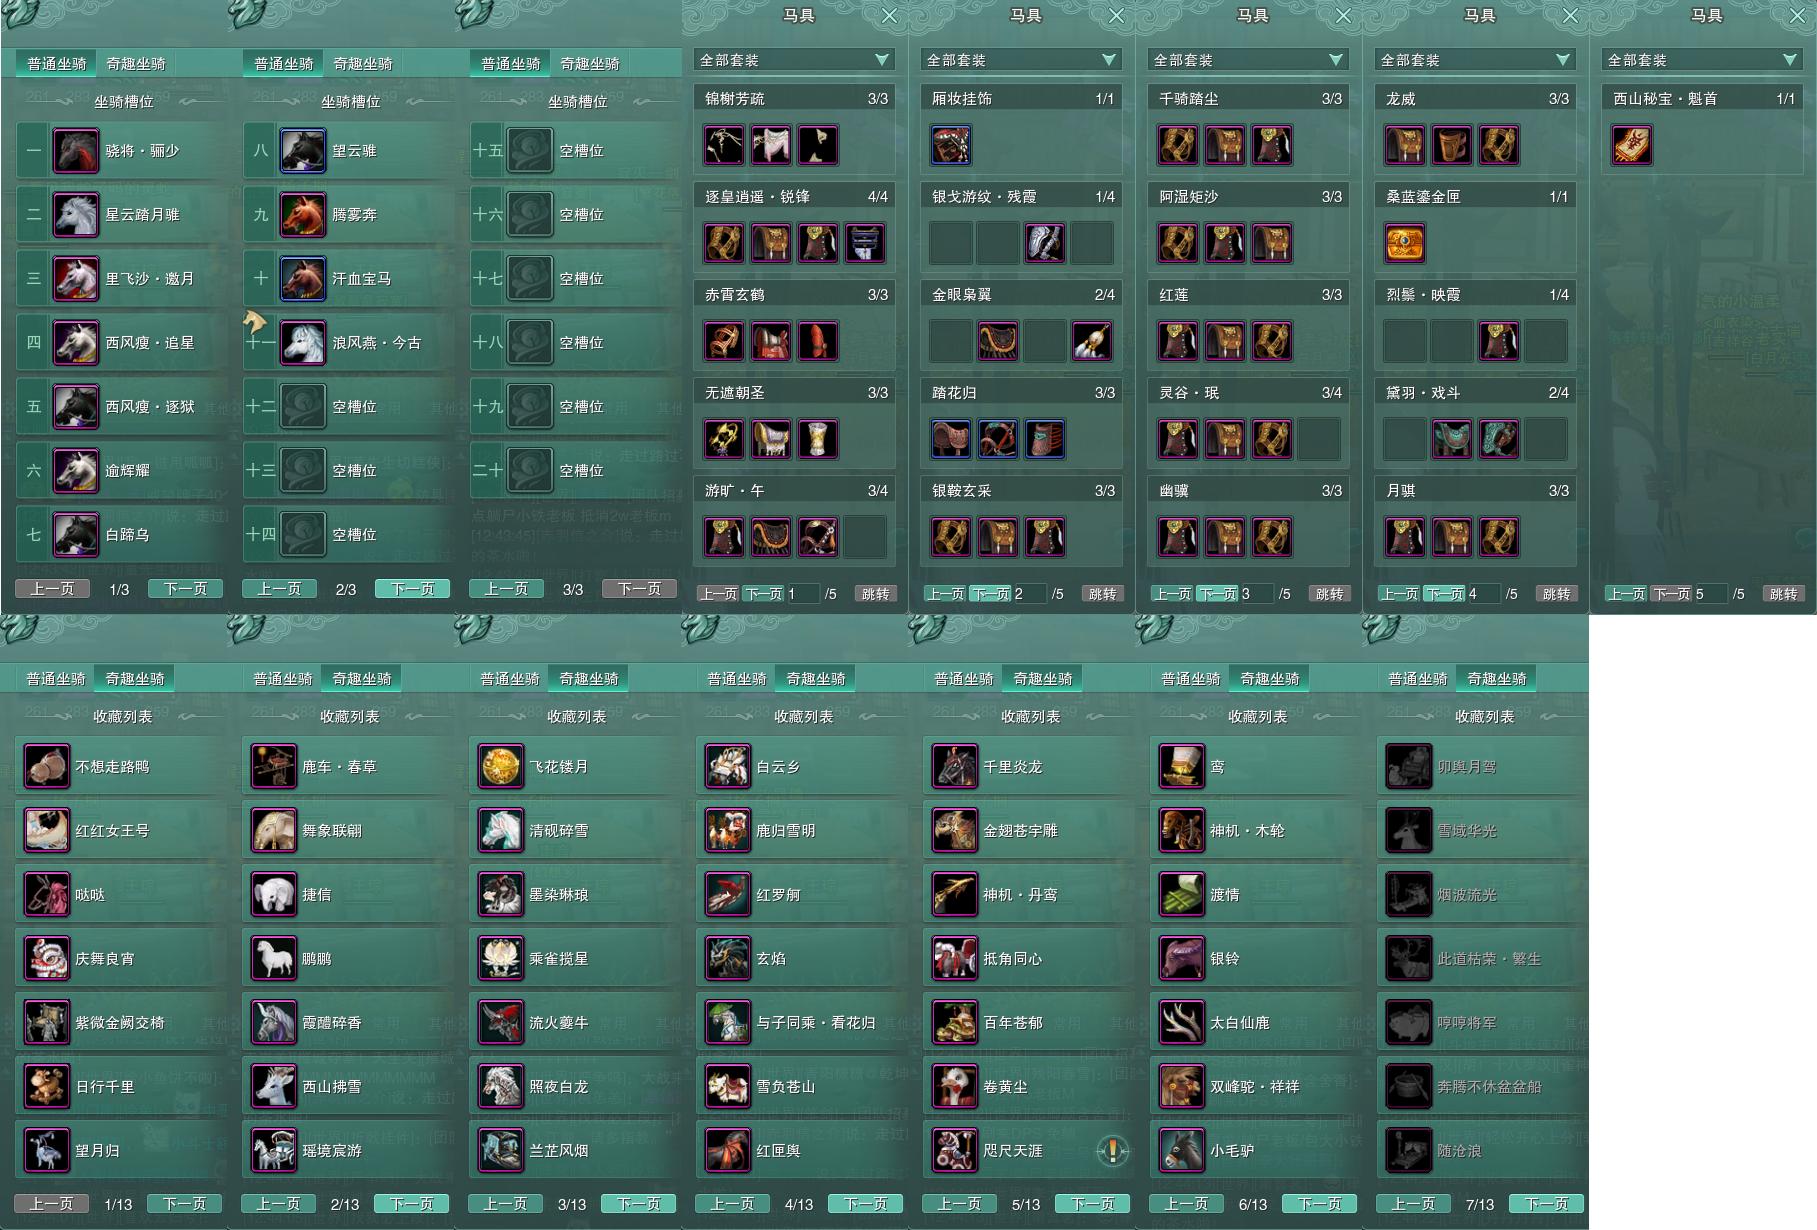Click 跳转 on 马具 page 1 panel

click(x=875, y=594)
